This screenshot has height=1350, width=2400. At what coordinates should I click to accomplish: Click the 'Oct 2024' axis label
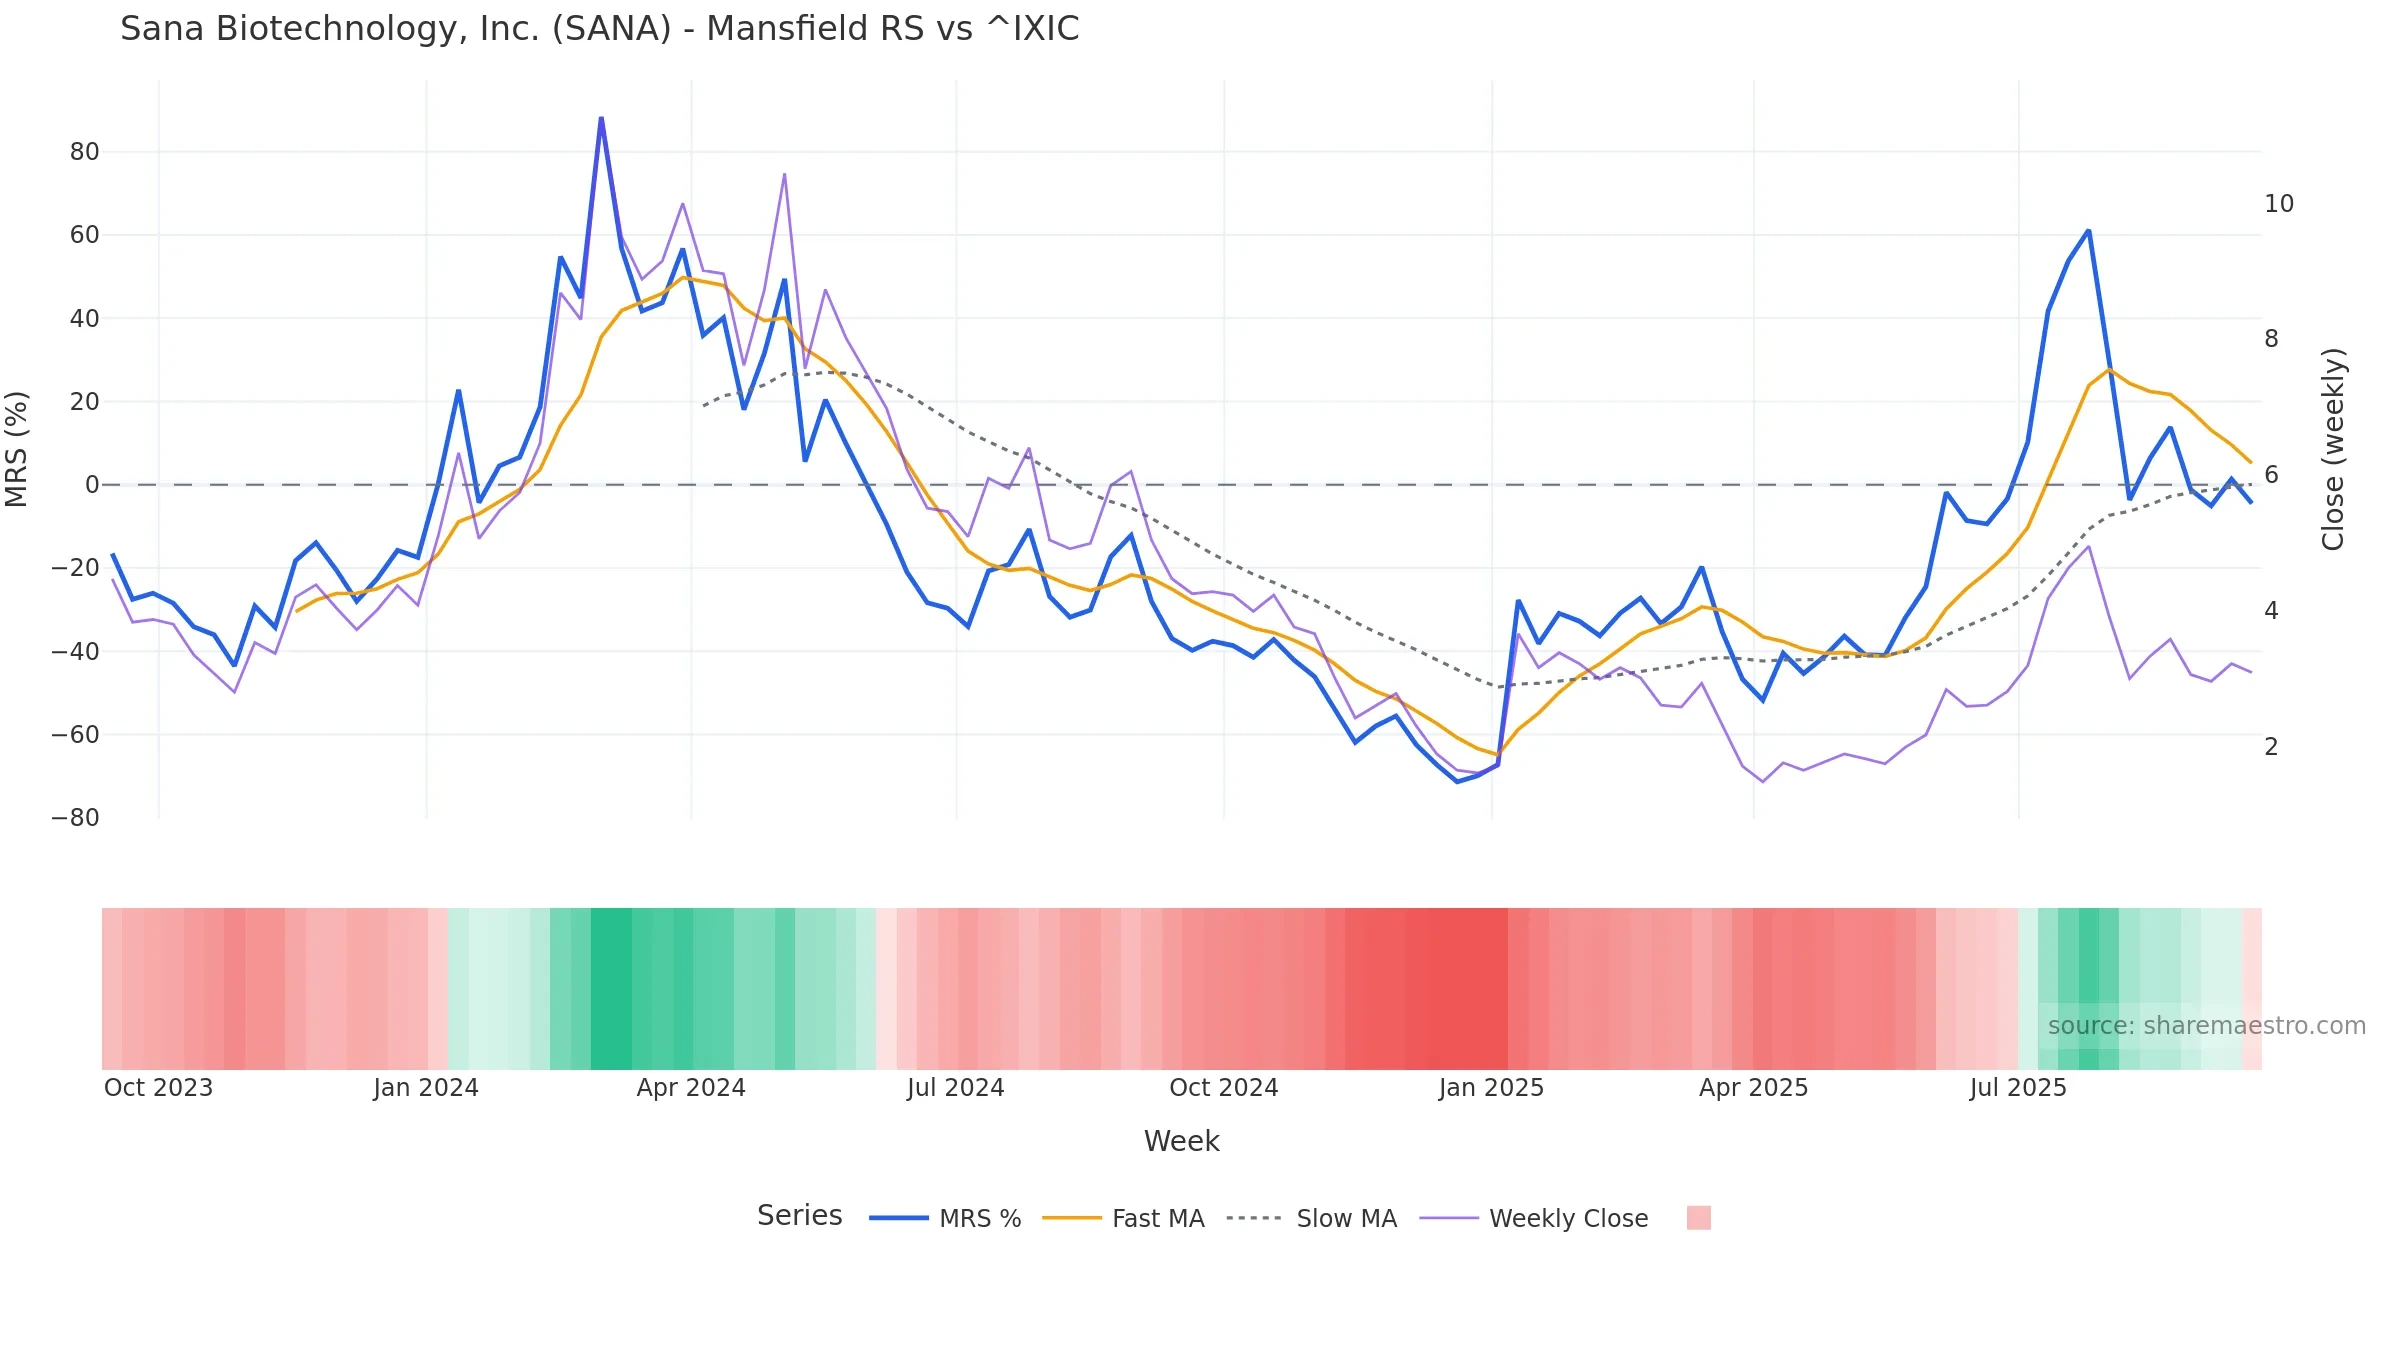pyautogui.click(x=1224, y=1088)
